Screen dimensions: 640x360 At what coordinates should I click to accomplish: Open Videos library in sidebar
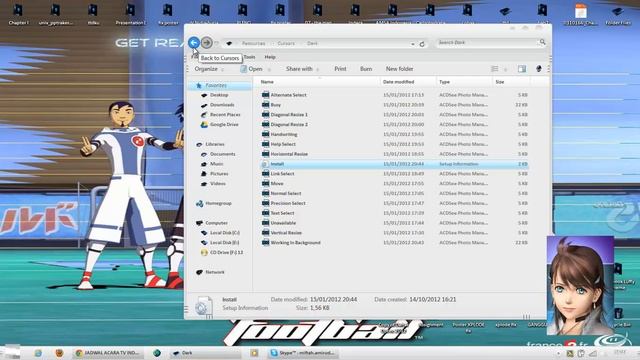tap(213, 184)
